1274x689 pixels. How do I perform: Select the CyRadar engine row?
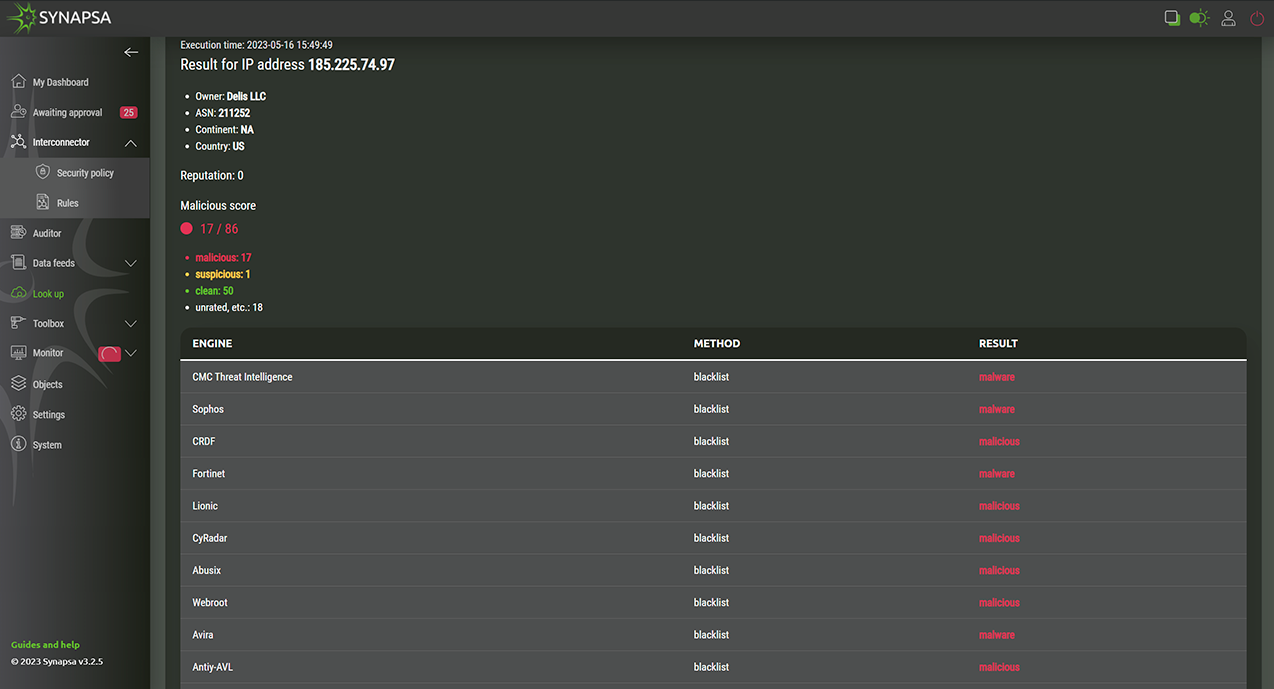[x=713, y=538]
